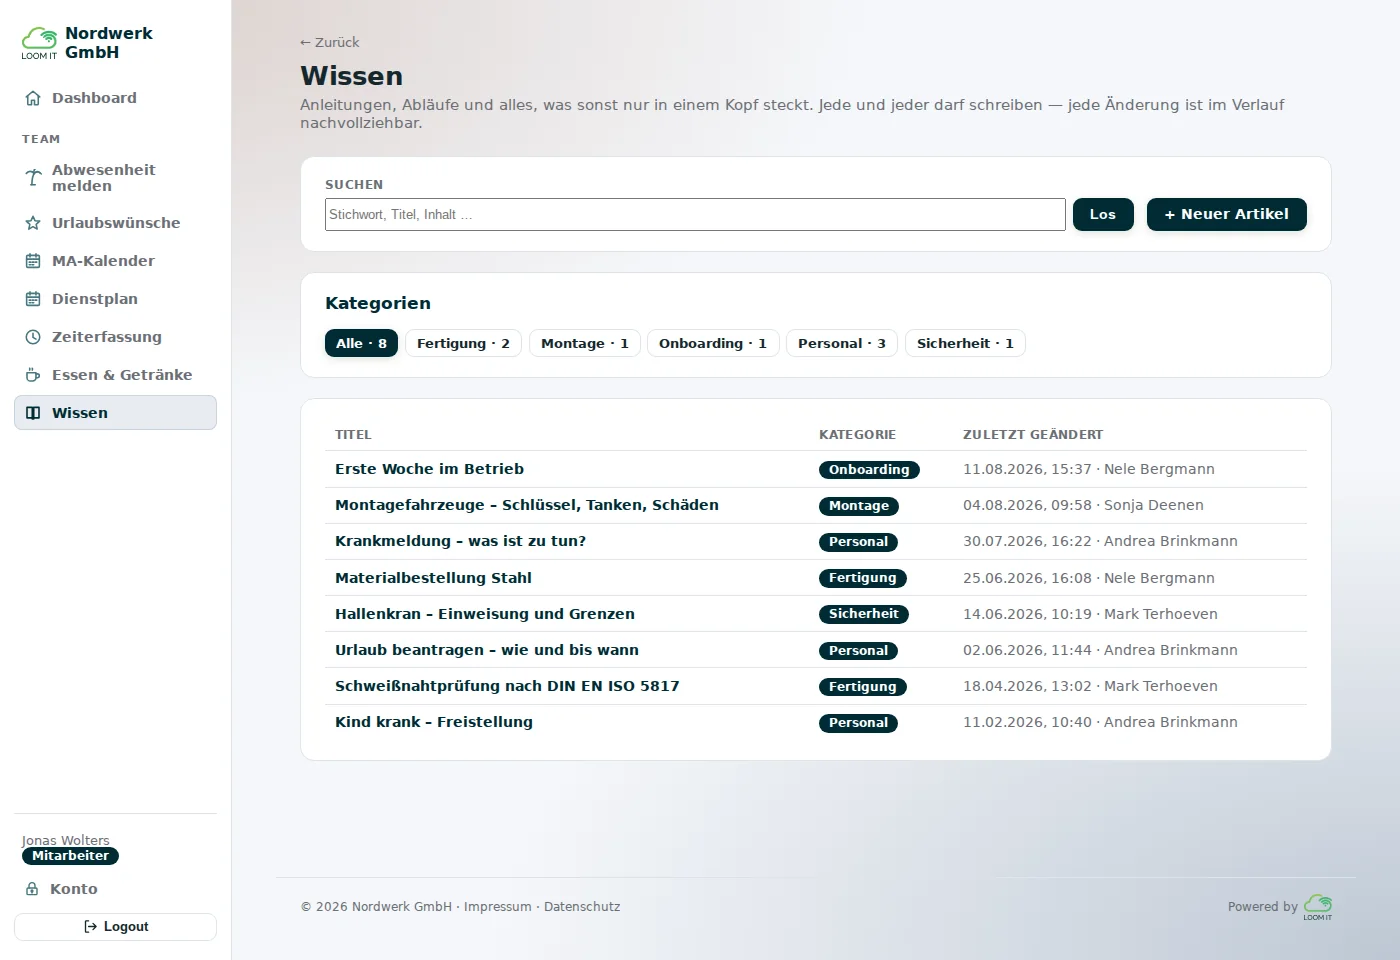Click the Essen & Getränke cup icon
1400x960 pixels.
coord(33,375)
